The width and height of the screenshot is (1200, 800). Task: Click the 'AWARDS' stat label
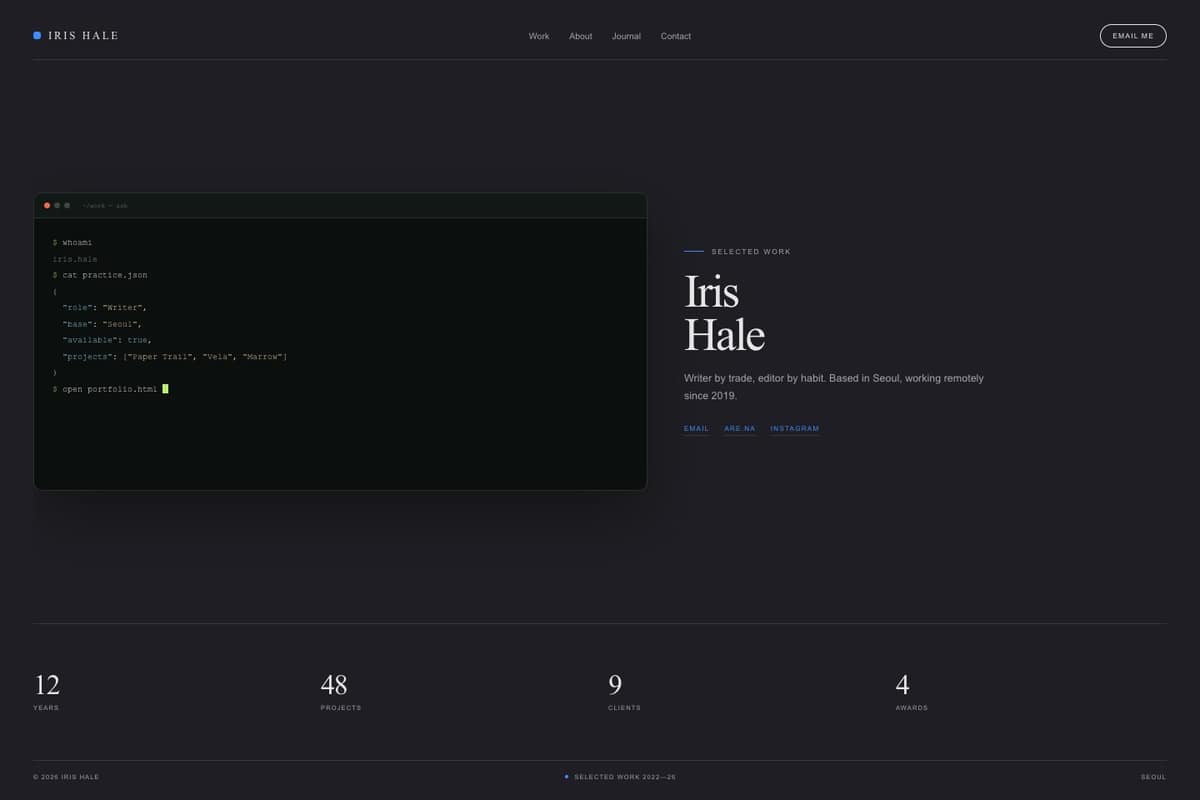click(911, 708)
